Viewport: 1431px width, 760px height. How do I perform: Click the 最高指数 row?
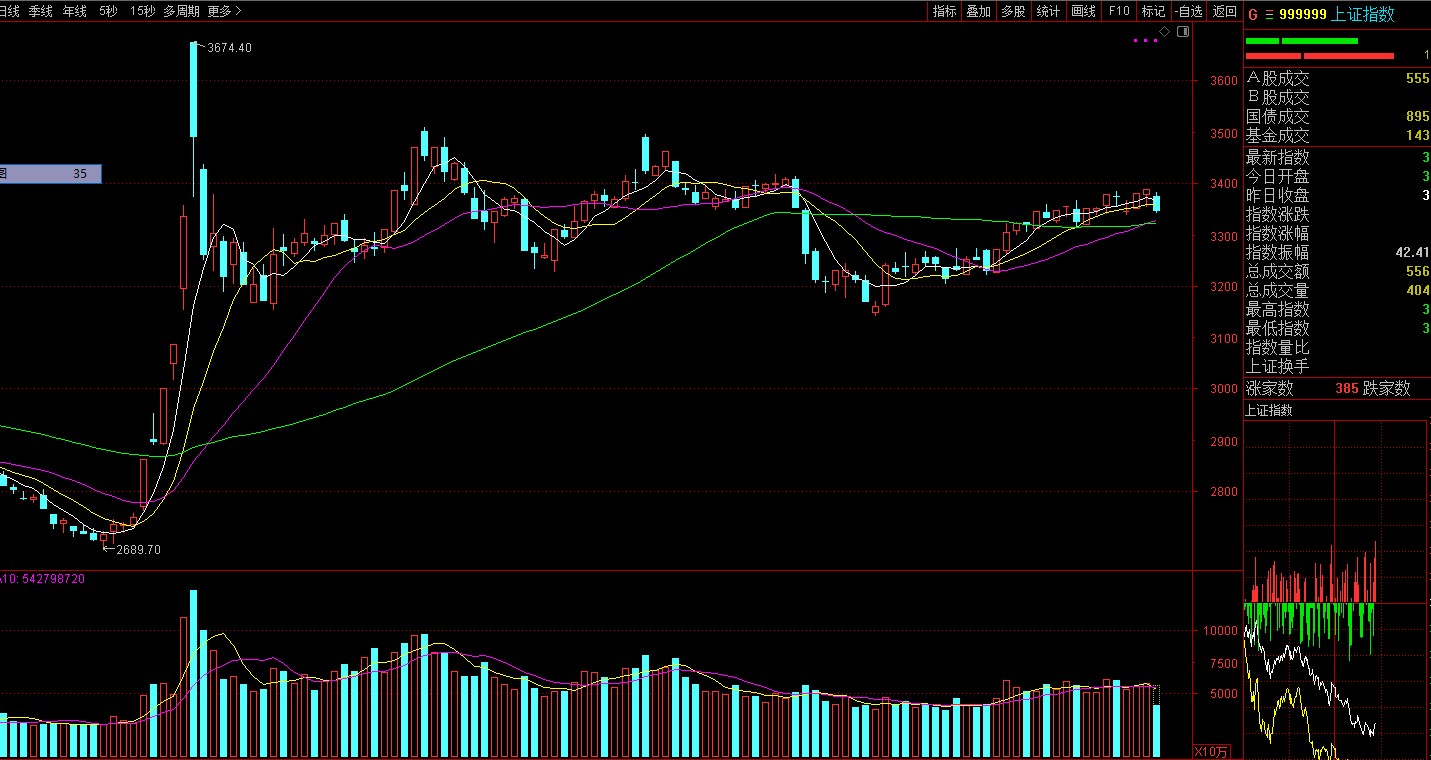[x=1337, y=309]
